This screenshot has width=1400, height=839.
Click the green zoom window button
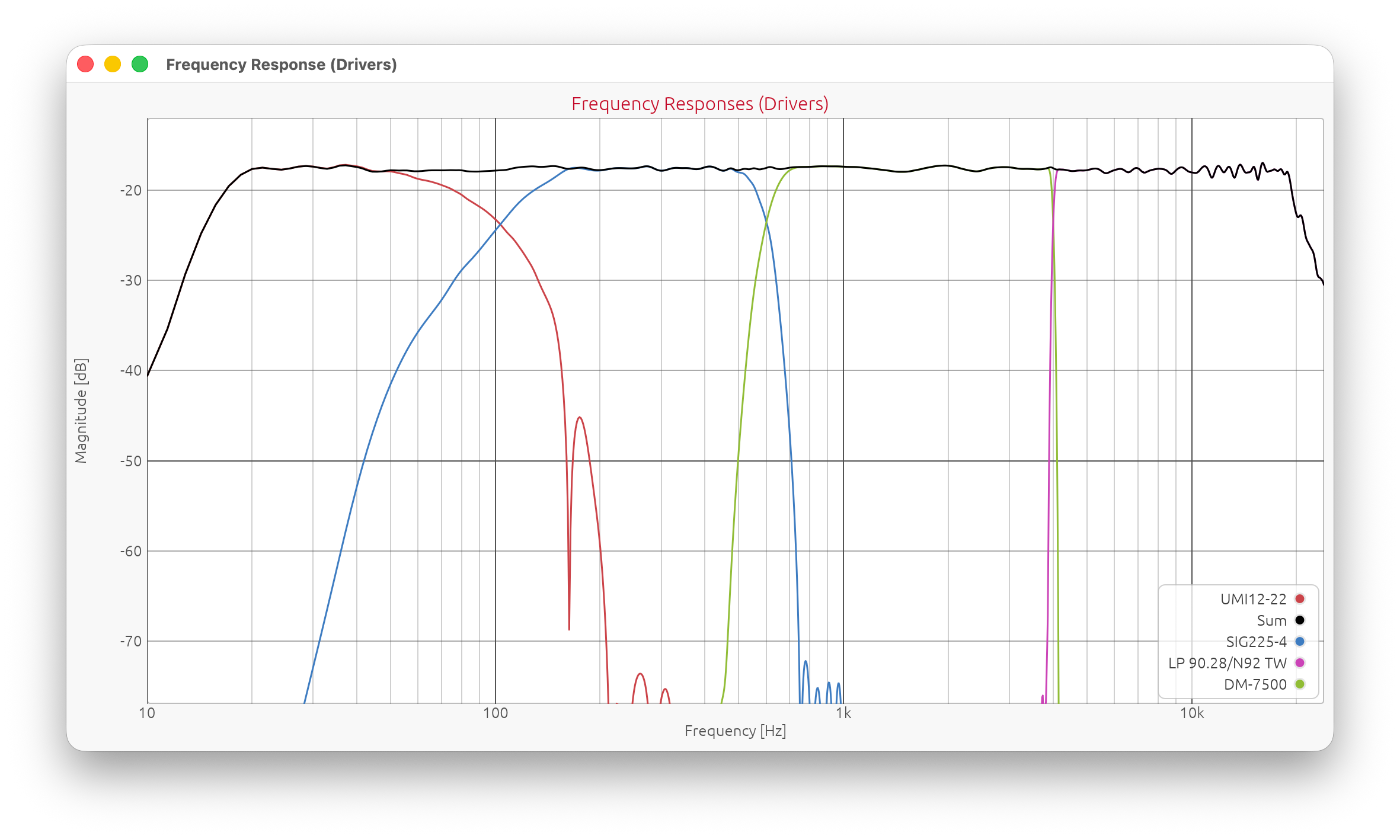click(140, 64)
